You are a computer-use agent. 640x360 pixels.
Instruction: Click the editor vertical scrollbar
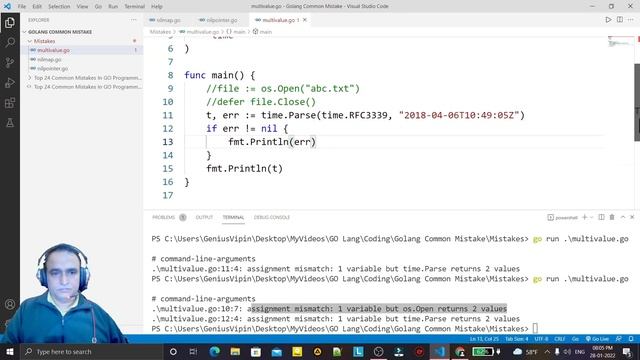click(637, 102)
